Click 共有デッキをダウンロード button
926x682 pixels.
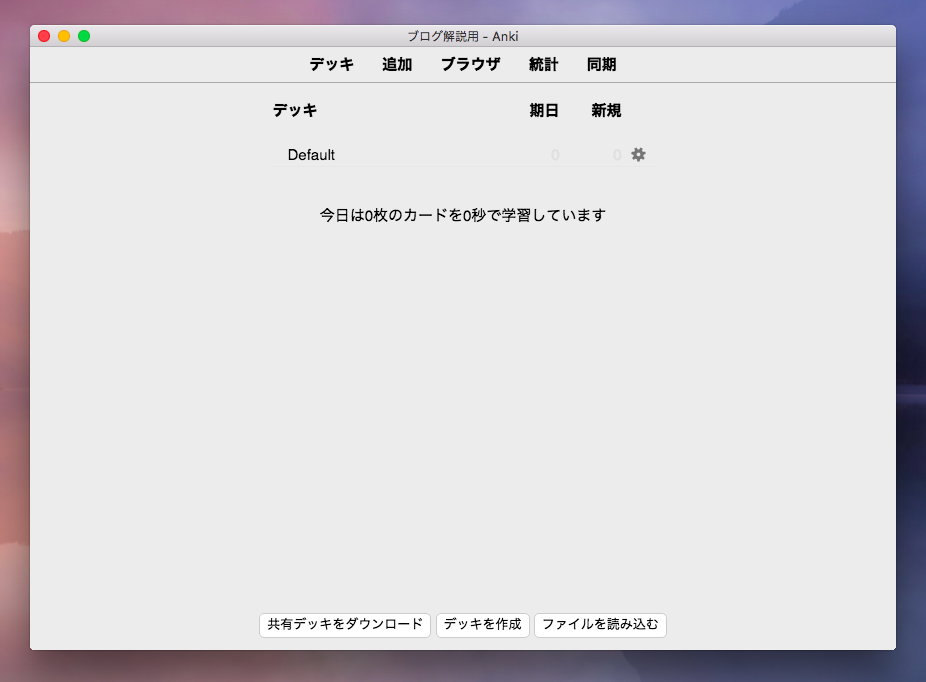click(x=345, y=625)
